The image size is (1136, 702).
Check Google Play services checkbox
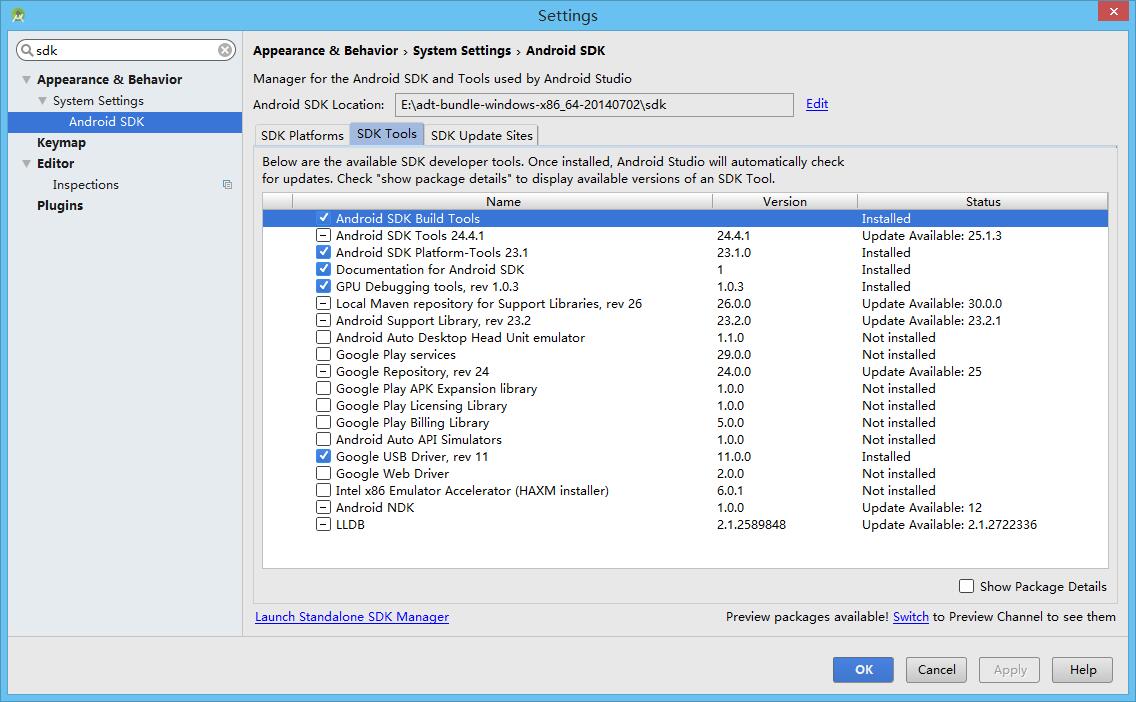323,354
